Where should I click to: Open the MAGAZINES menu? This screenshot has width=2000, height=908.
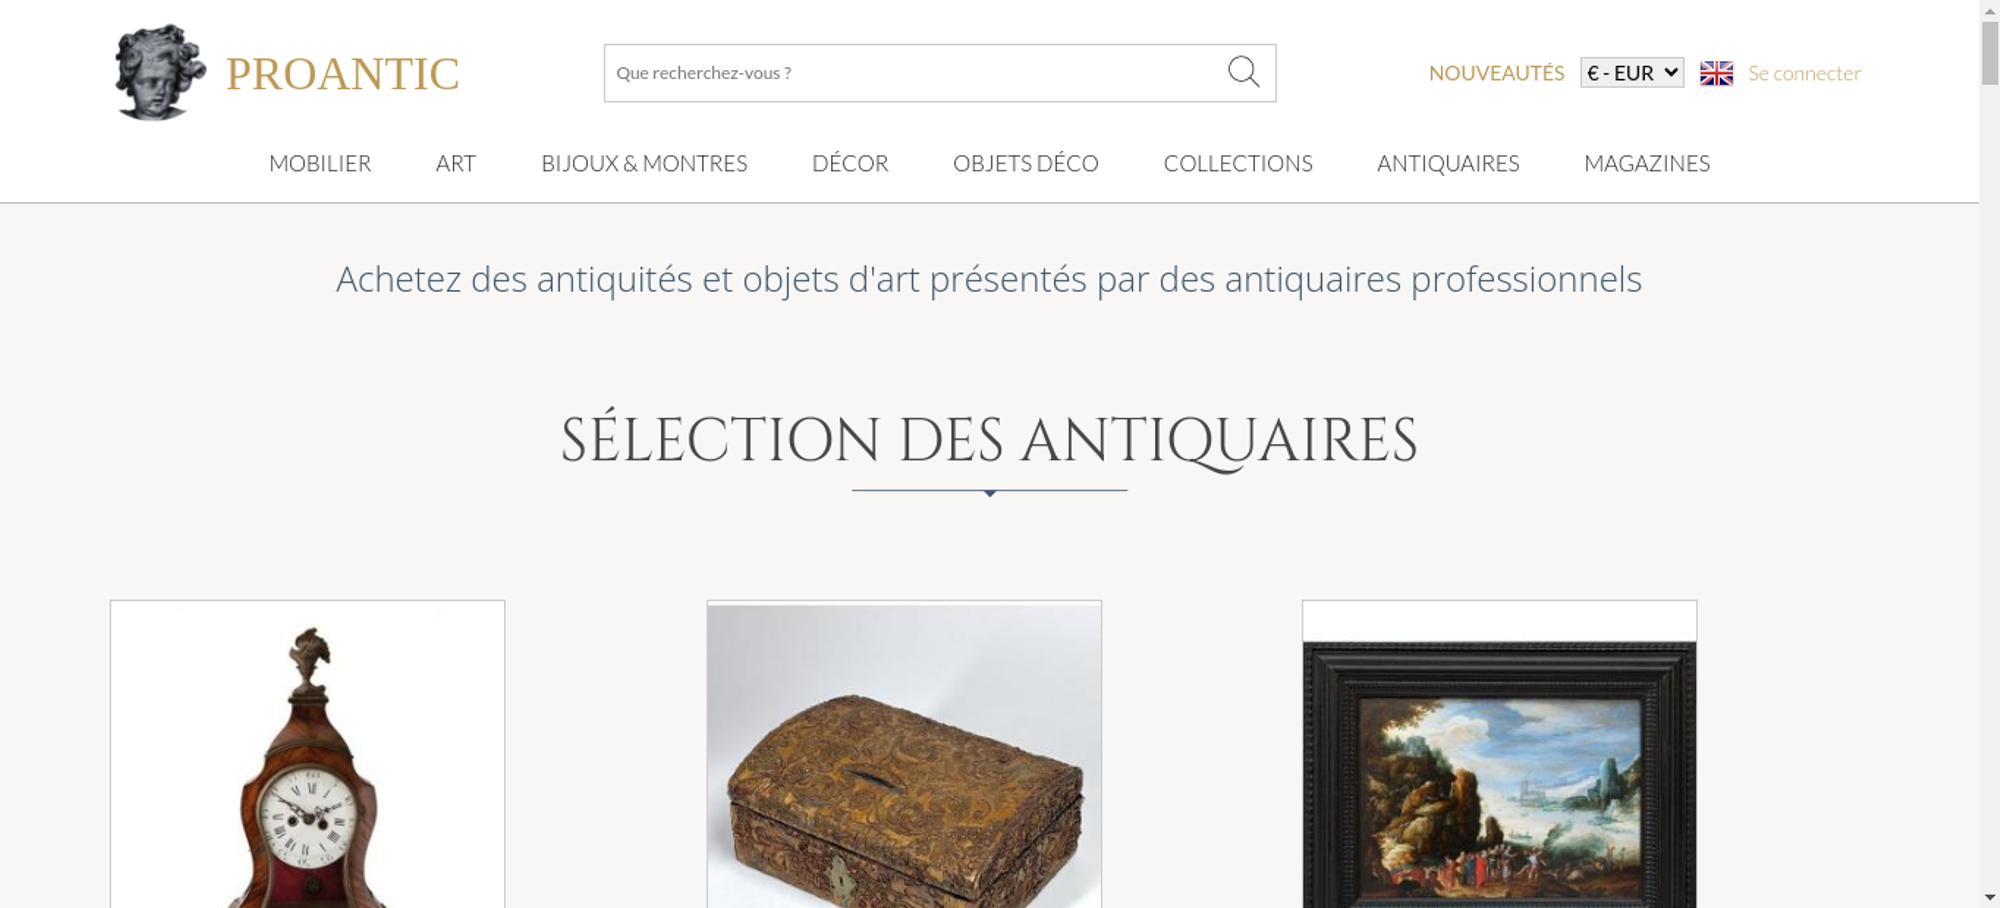(x=1647, y=163)
